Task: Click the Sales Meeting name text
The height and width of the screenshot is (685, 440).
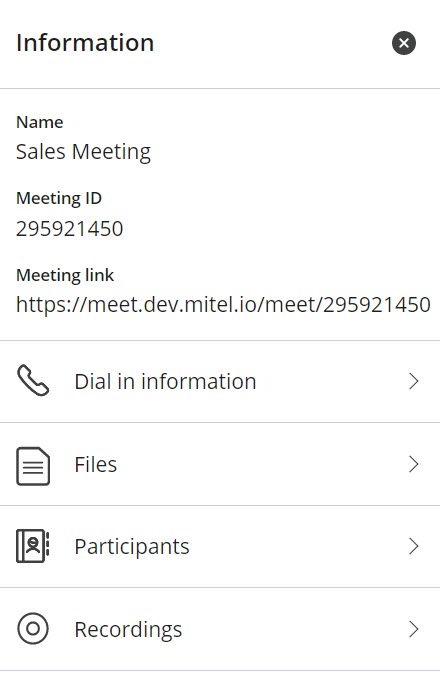Action: coord(83,152)
